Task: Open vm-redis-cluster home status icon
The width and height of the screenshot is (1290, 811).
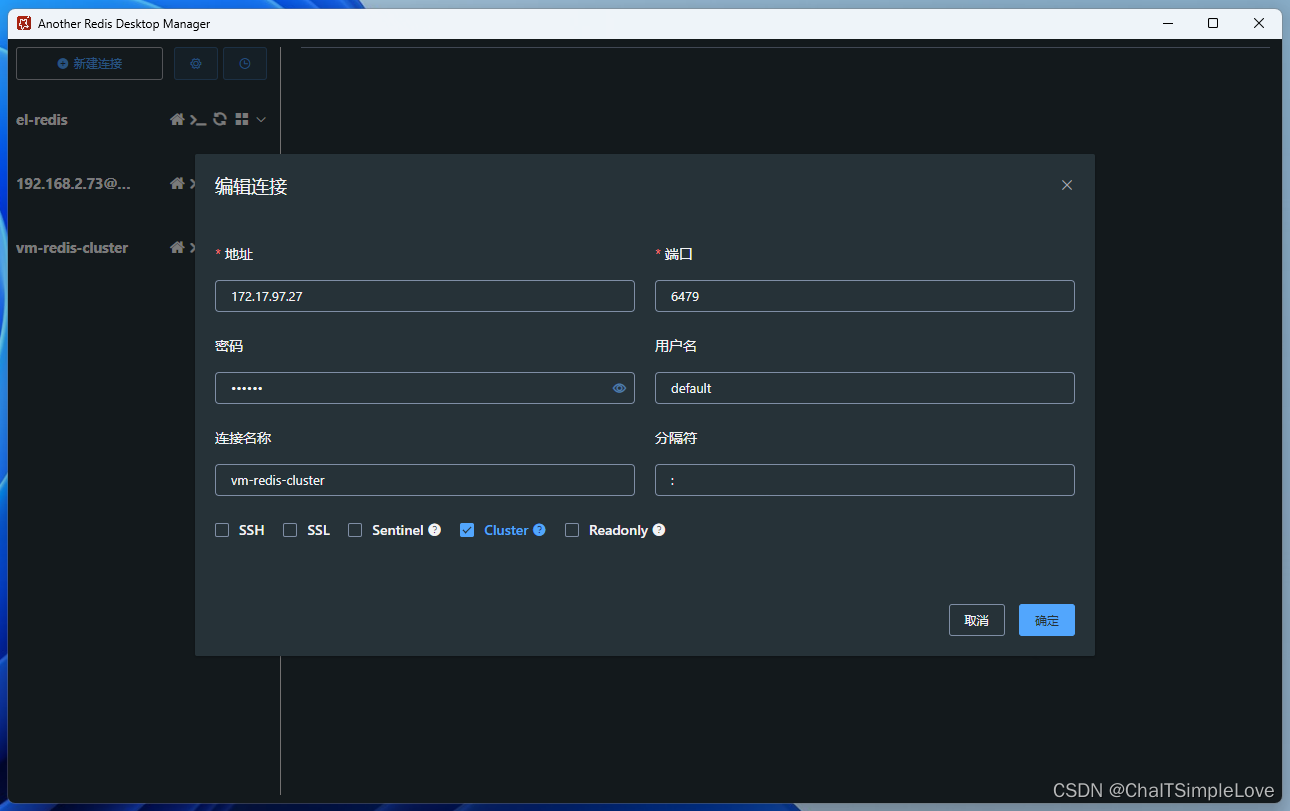Action: pyautogui.click(x=177, y=247)
